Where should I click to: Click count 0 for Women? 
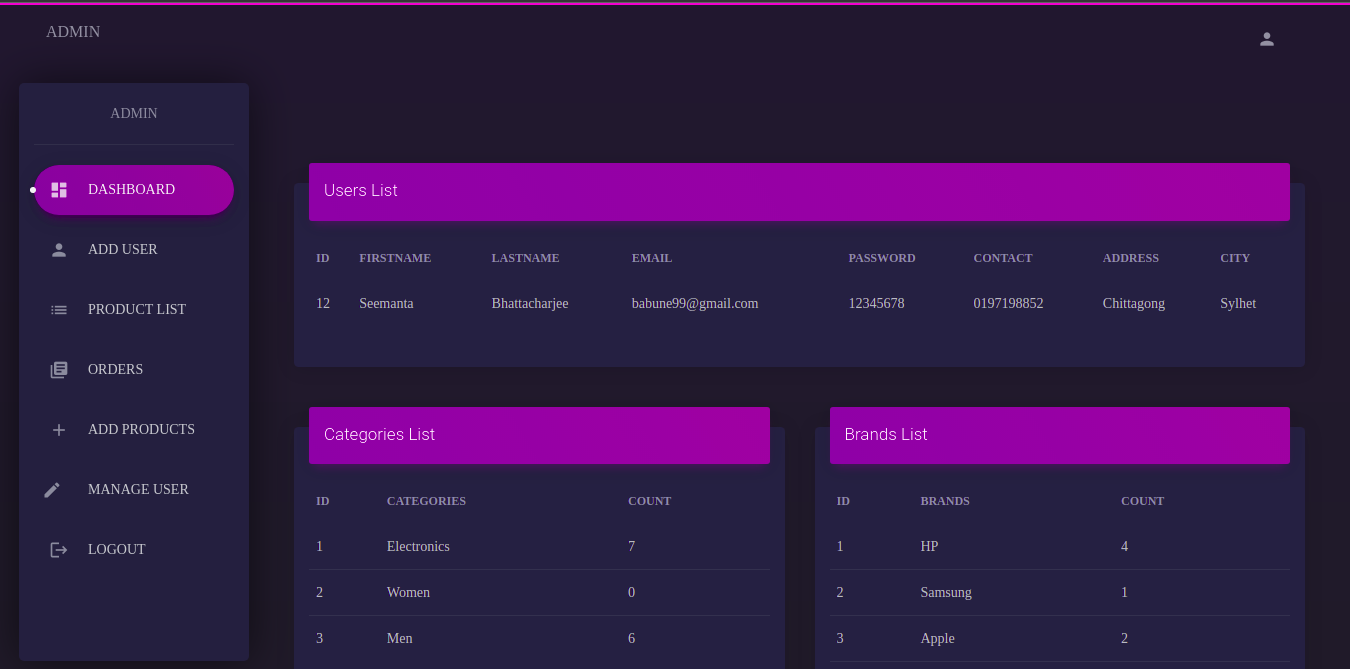tap(631, 593)
